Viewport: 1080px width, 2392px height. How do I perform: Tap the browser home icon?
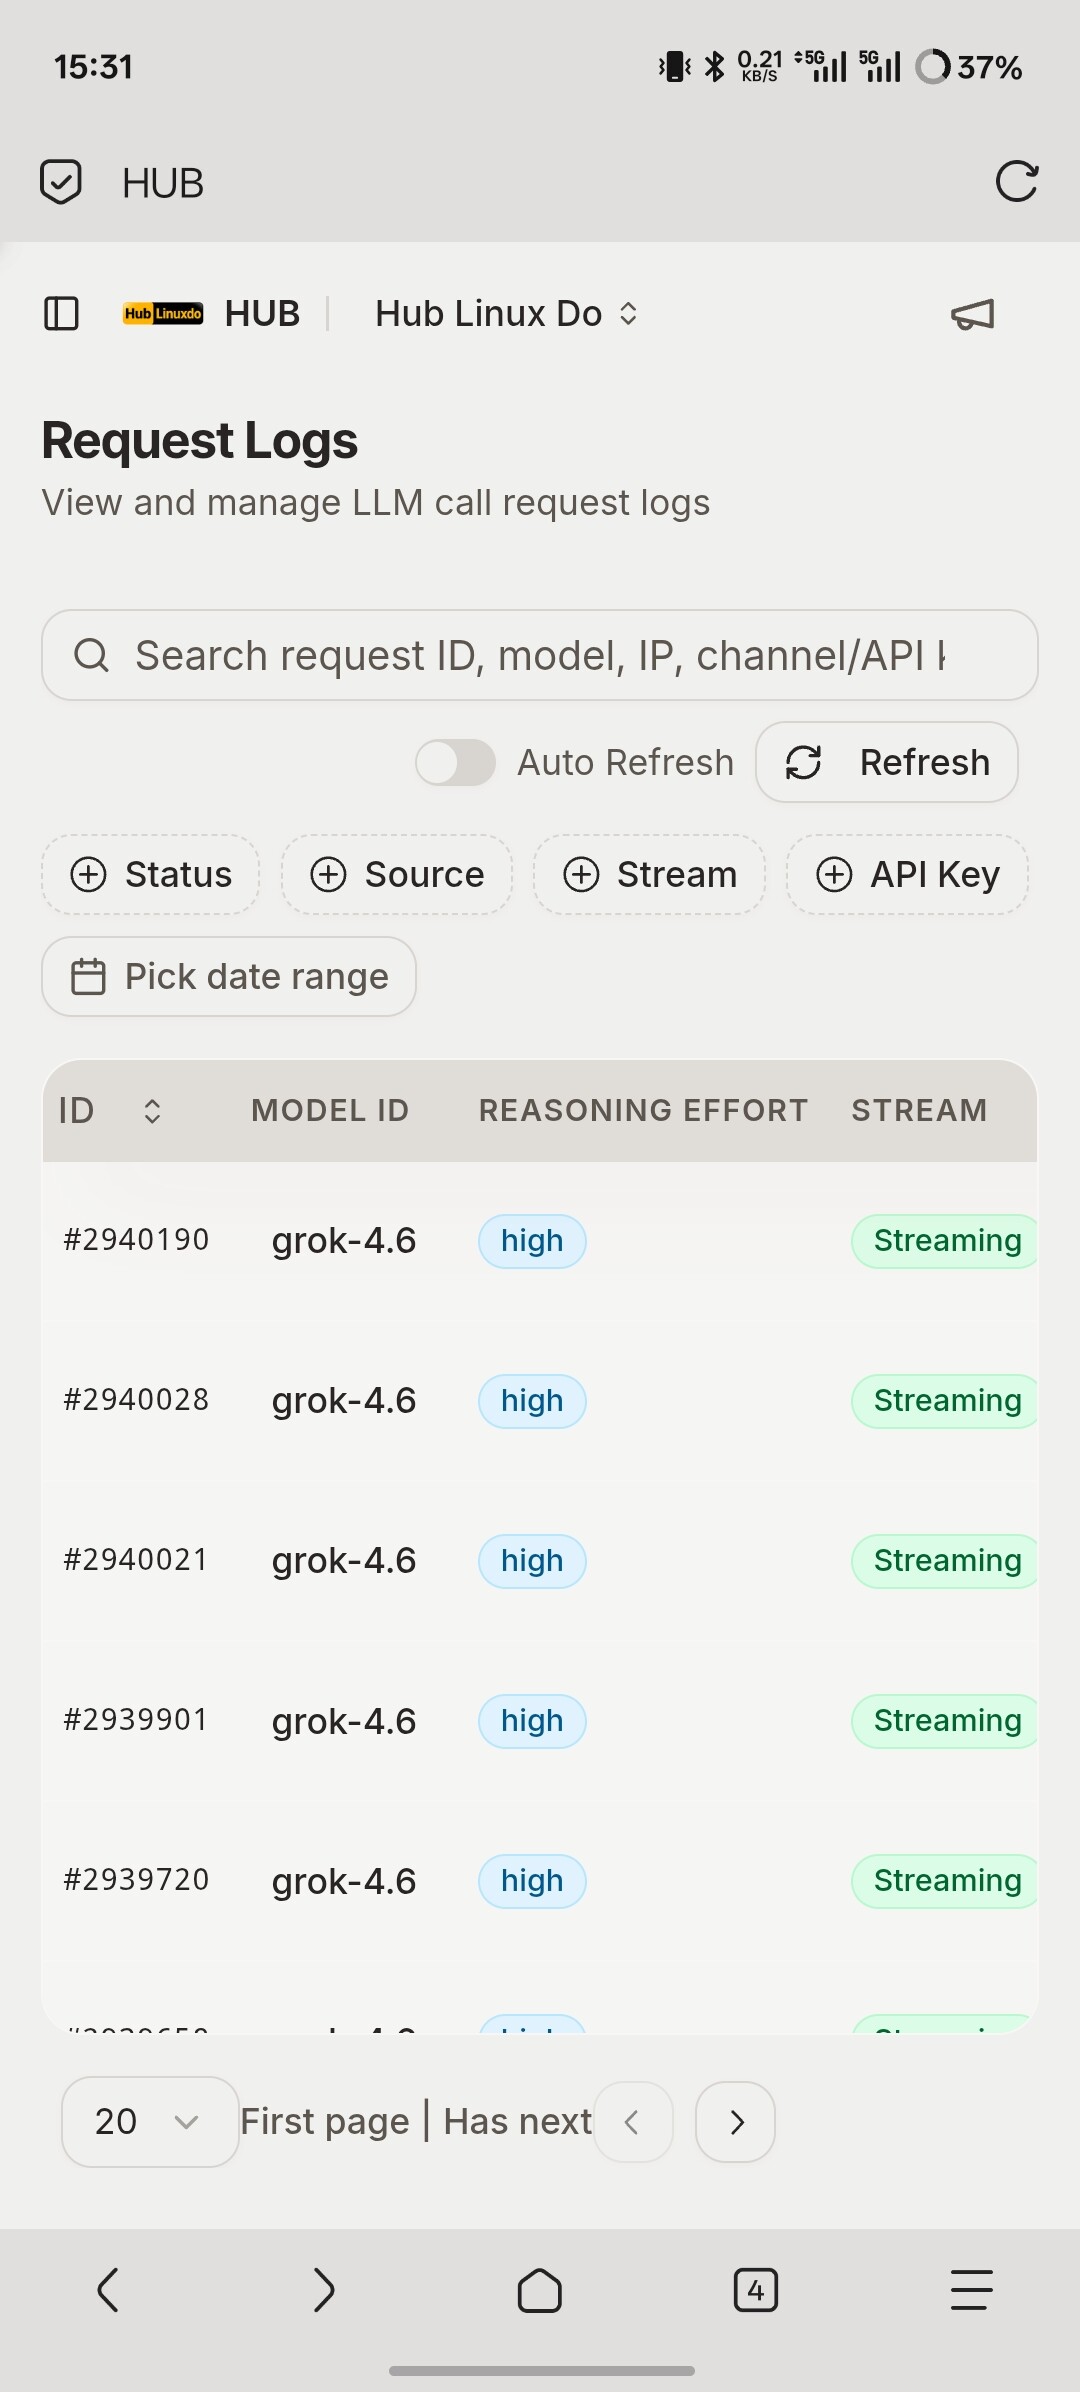pos(540,2290)
